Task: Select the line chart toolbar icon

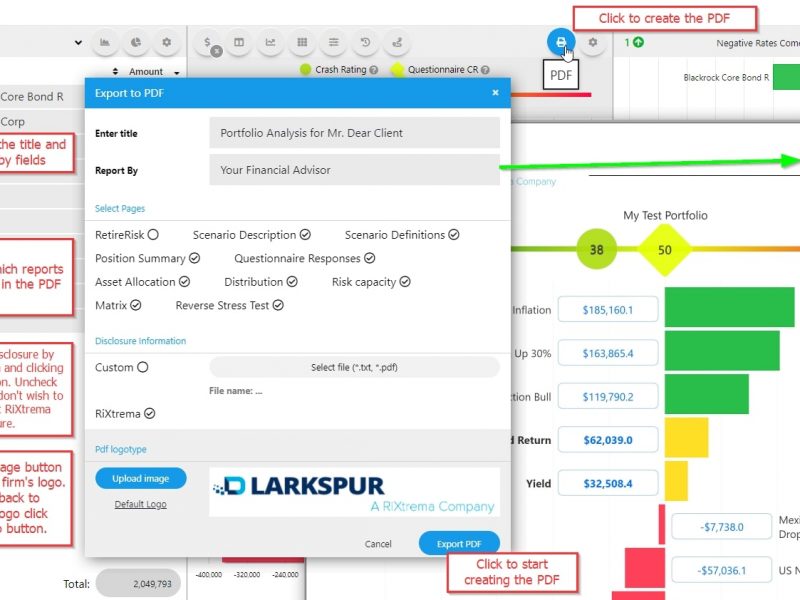Action: (x=270, y=43)
